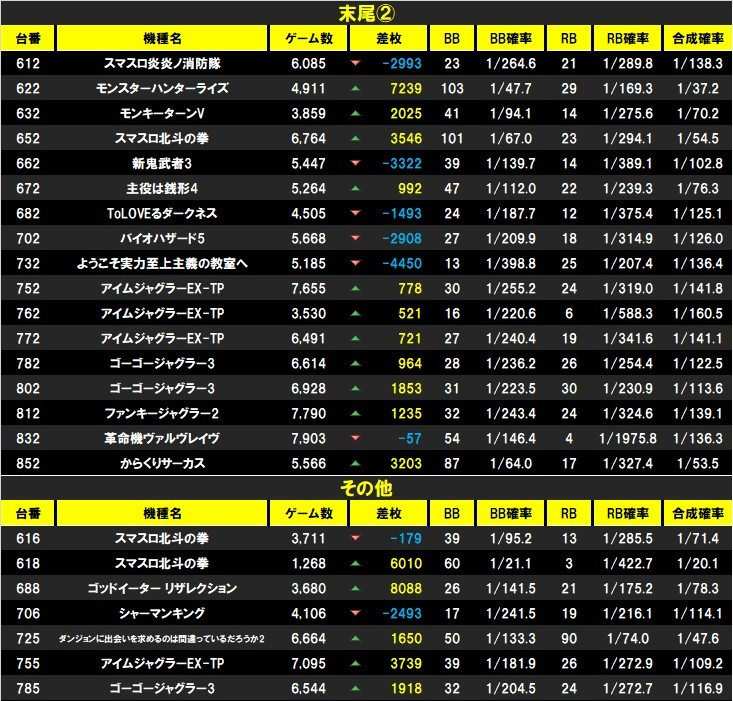Image resolution: width=733 pixels, height=701 pixels.
Task: Click the machine name 主役は銭形4
Action: (162, 188)
